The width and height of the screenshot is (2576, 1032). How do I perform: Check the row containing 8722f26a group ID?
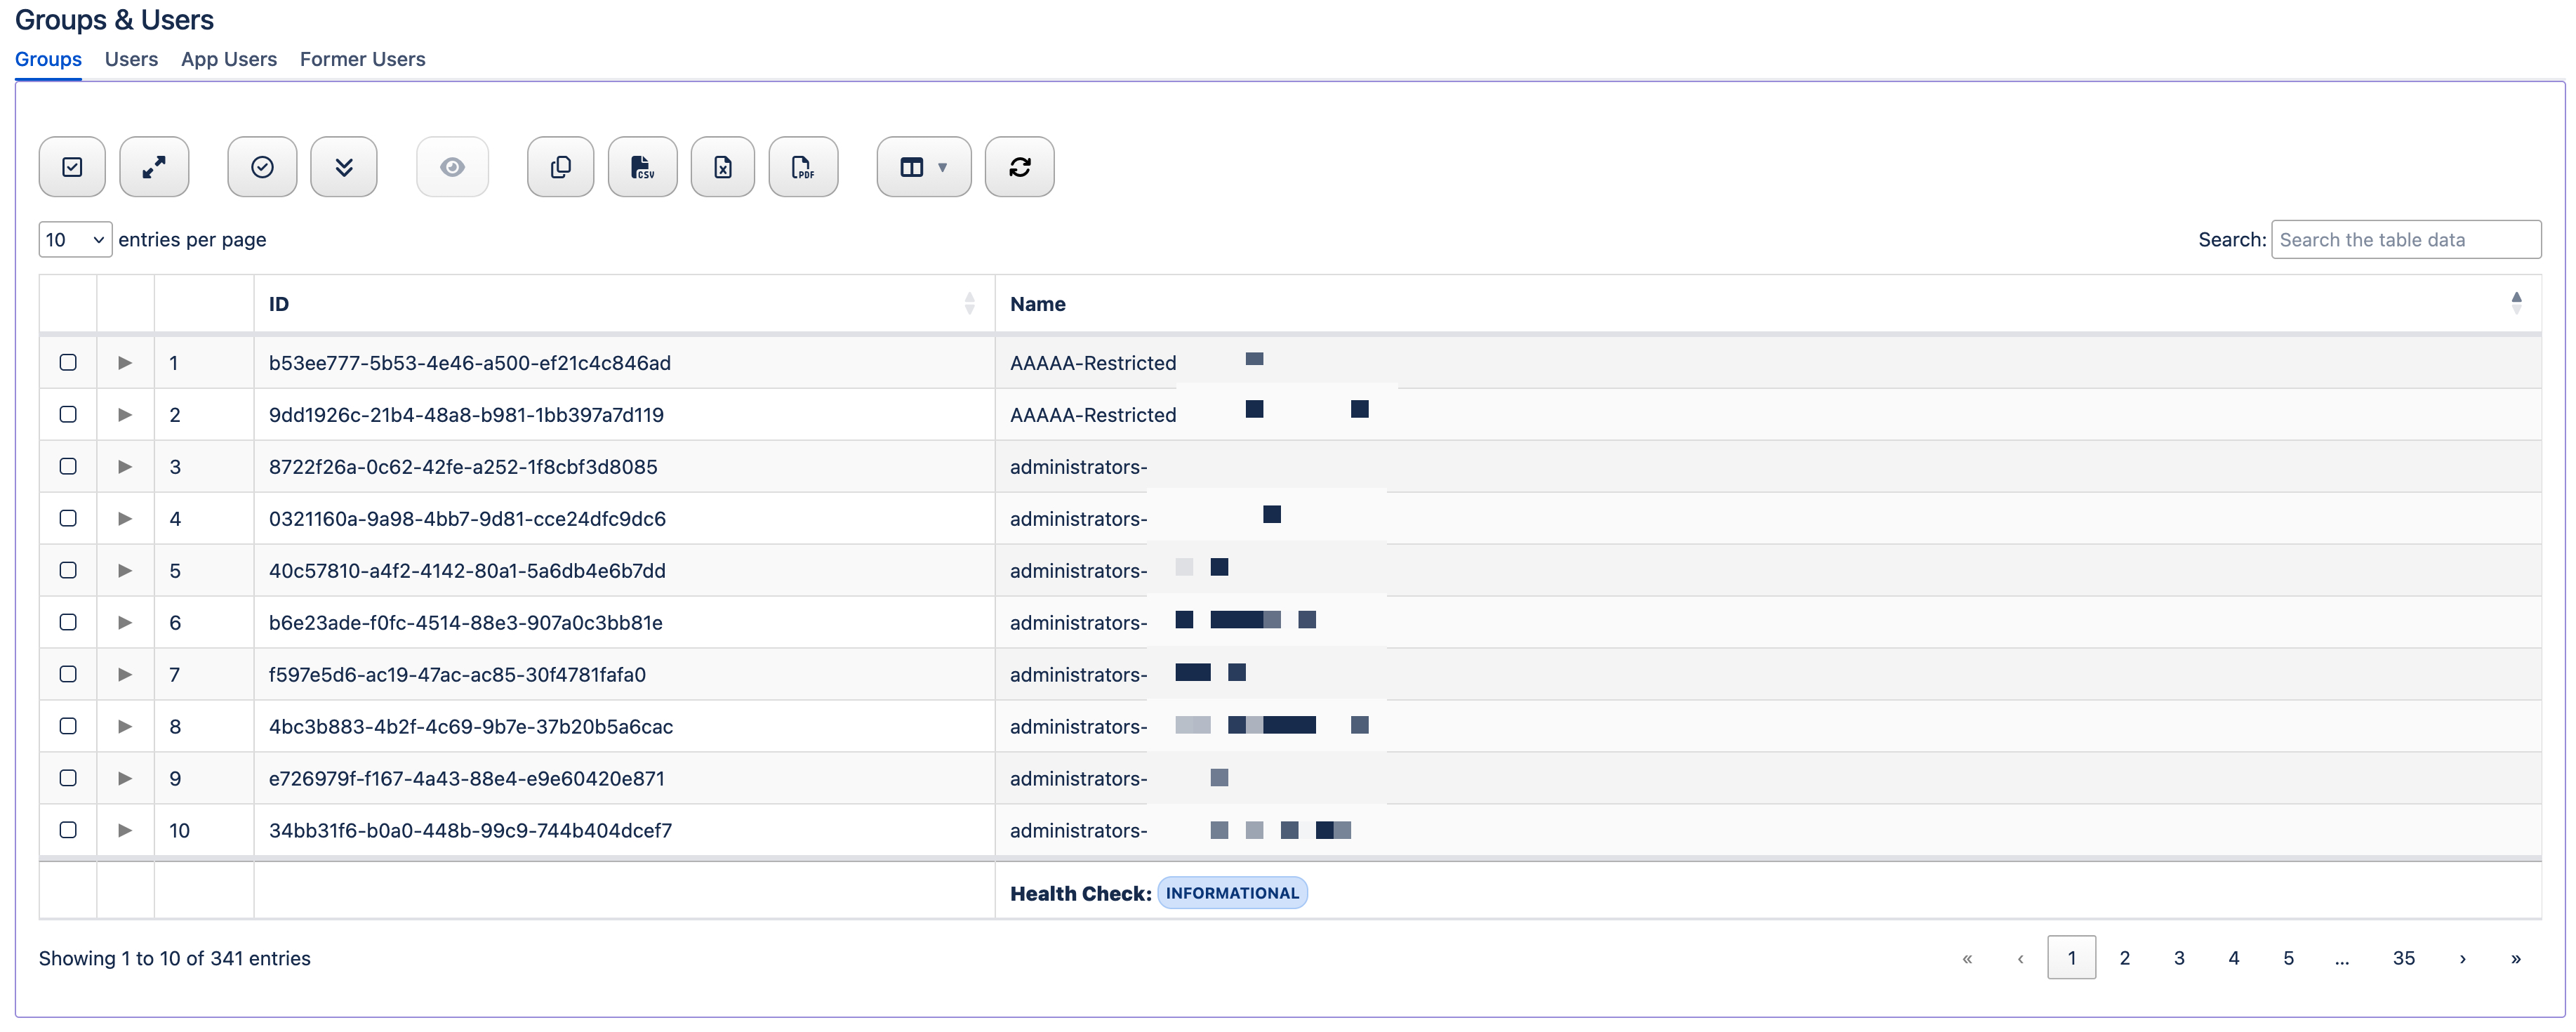68,466
